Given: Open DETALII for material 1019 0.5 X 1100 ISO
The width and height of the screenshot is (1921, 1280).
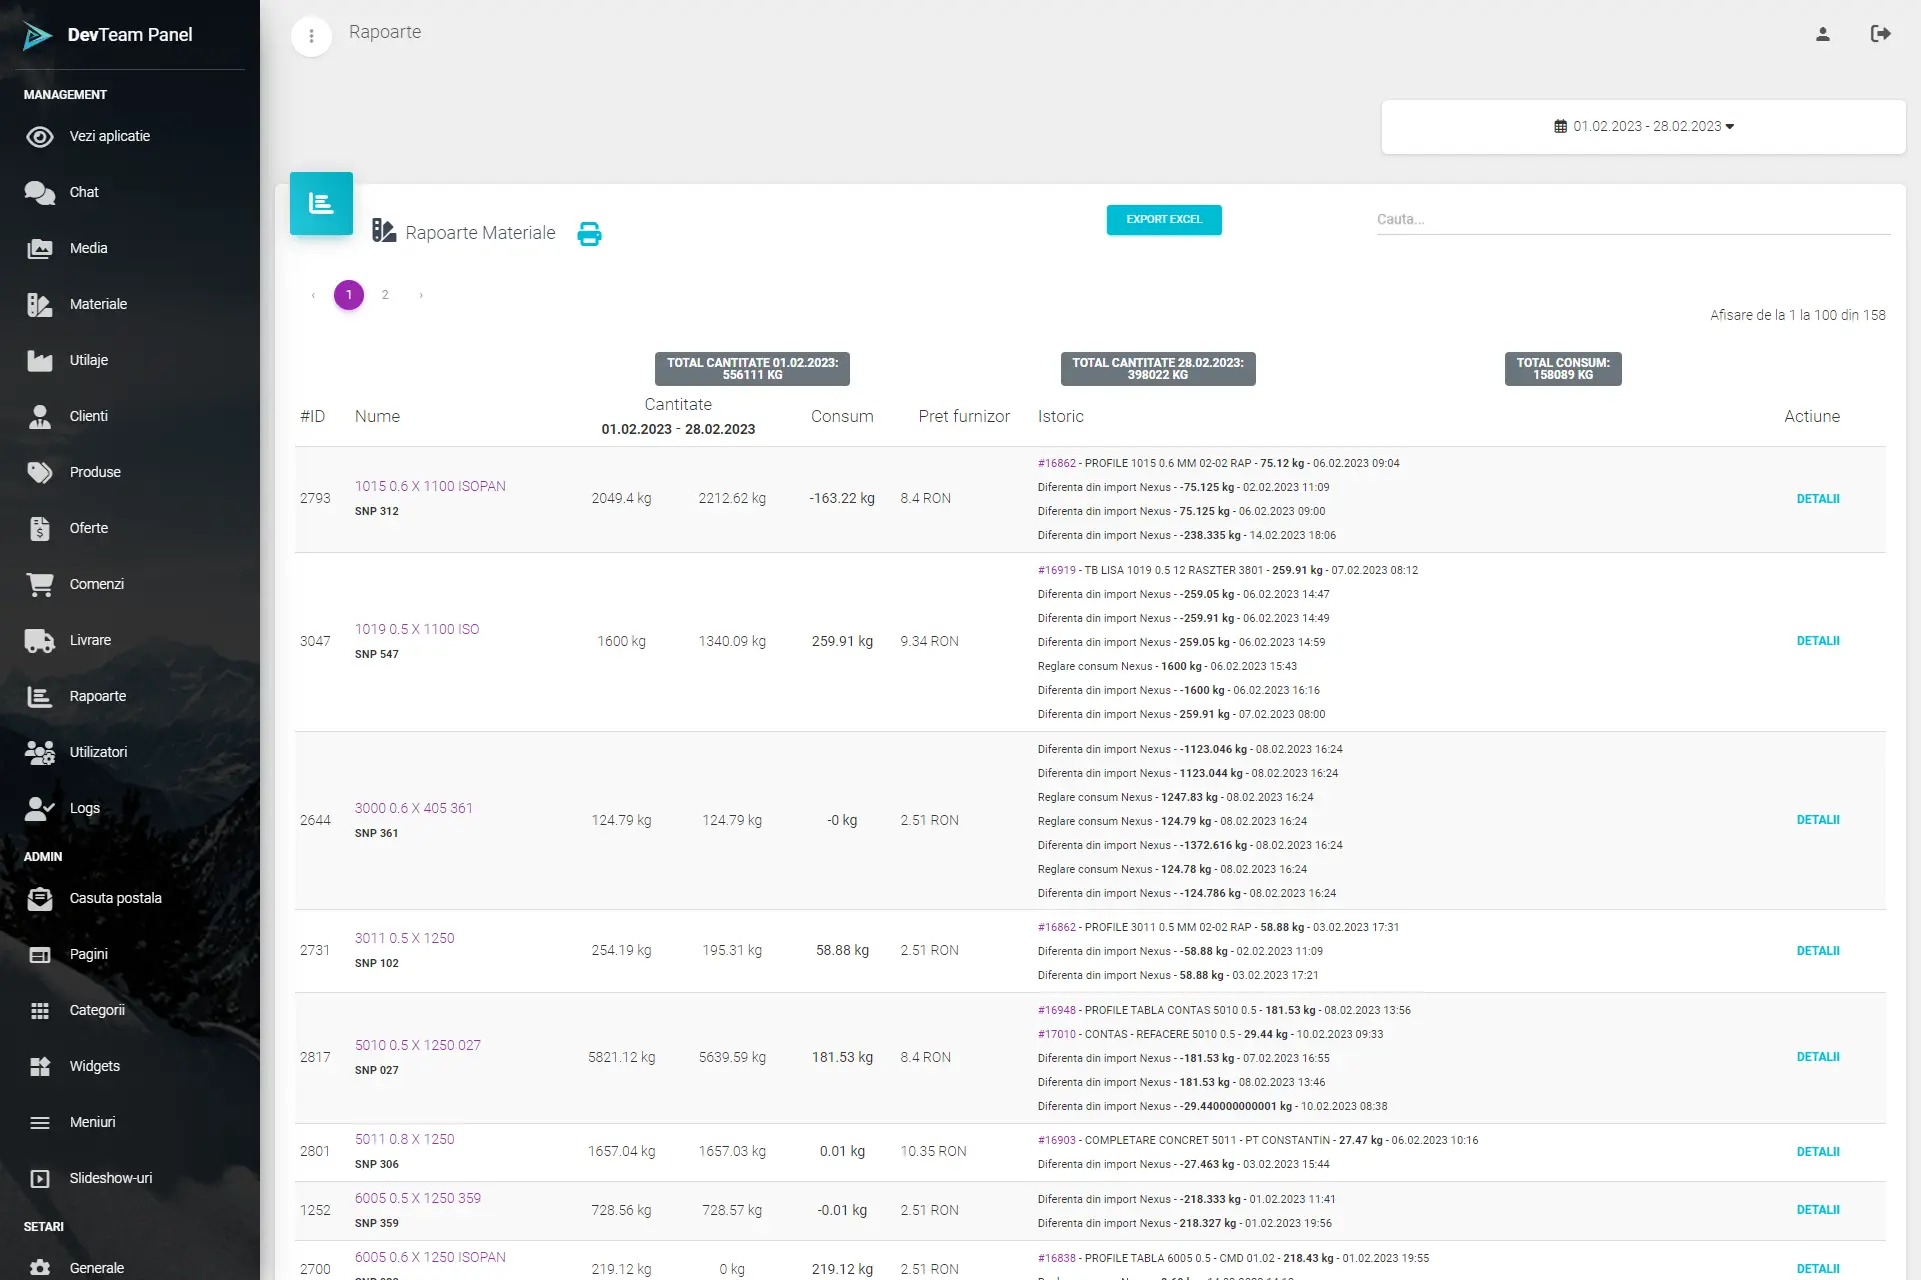Looking at the screenshot, I should click(x=1817, y=641).
